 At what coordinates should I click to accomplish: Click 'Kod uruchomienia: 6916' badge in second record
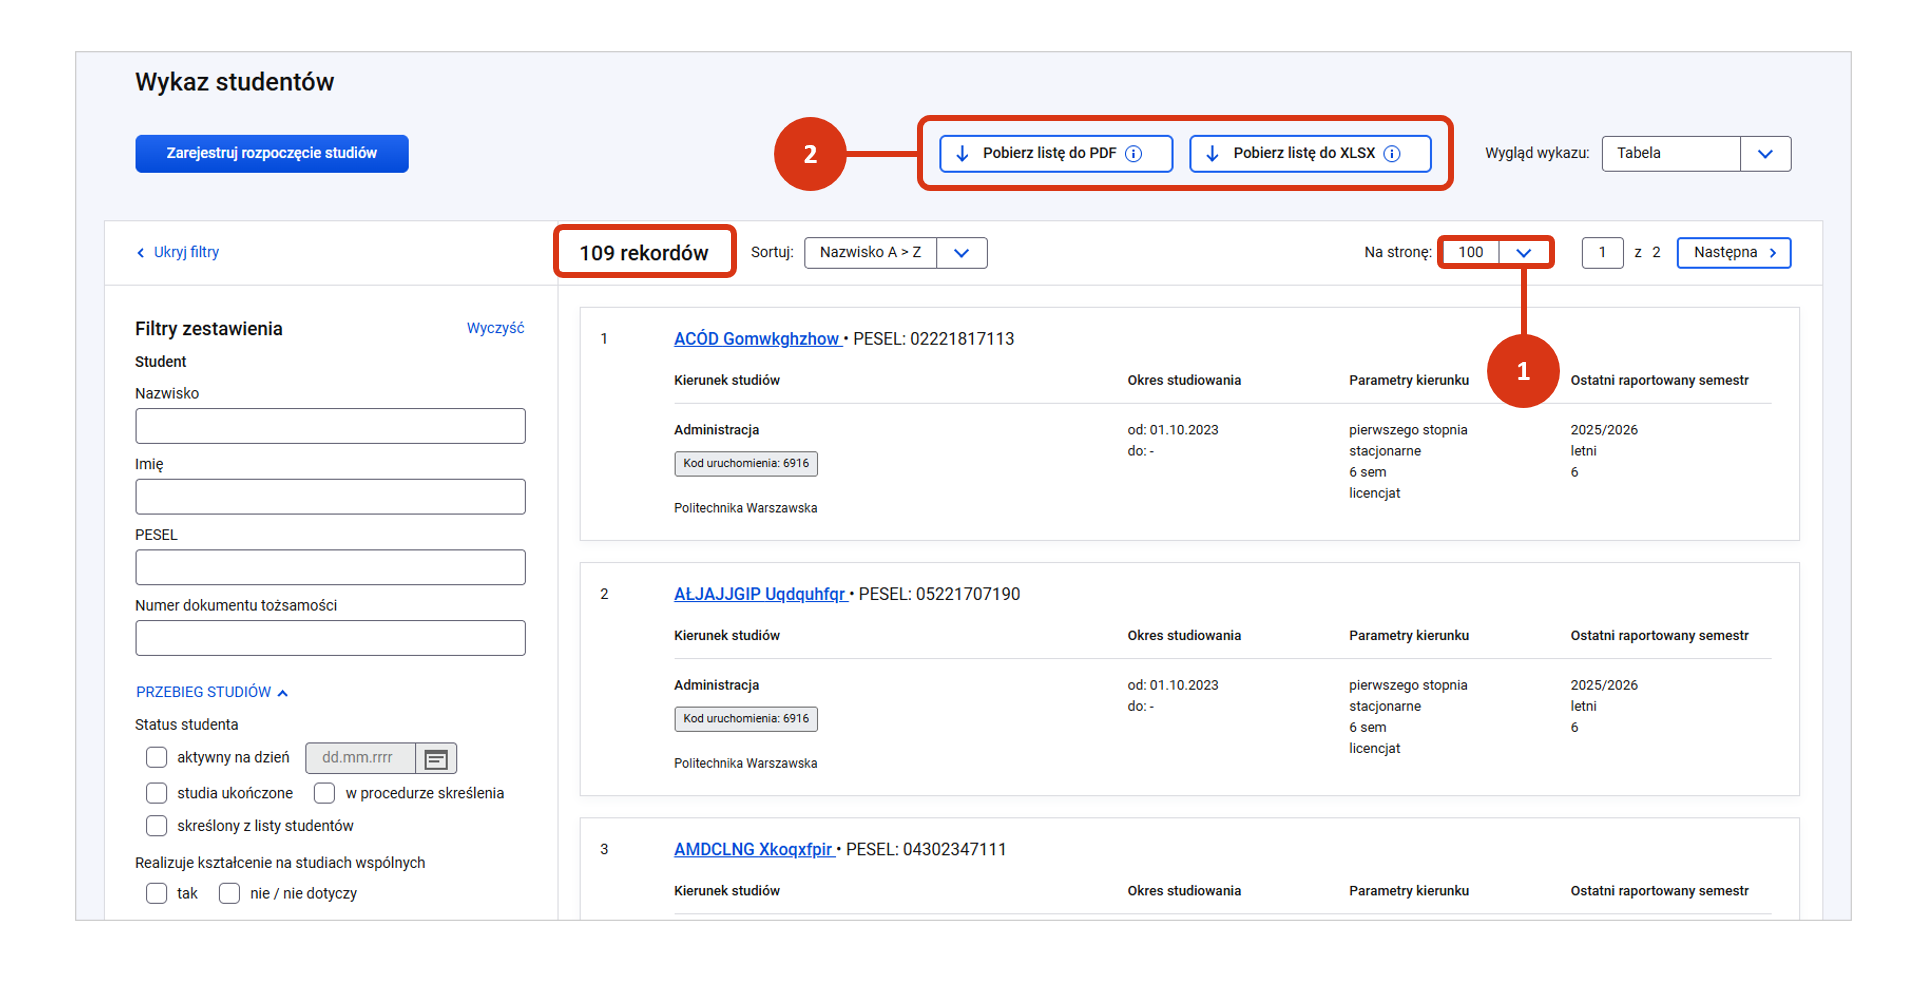(746, 719)
